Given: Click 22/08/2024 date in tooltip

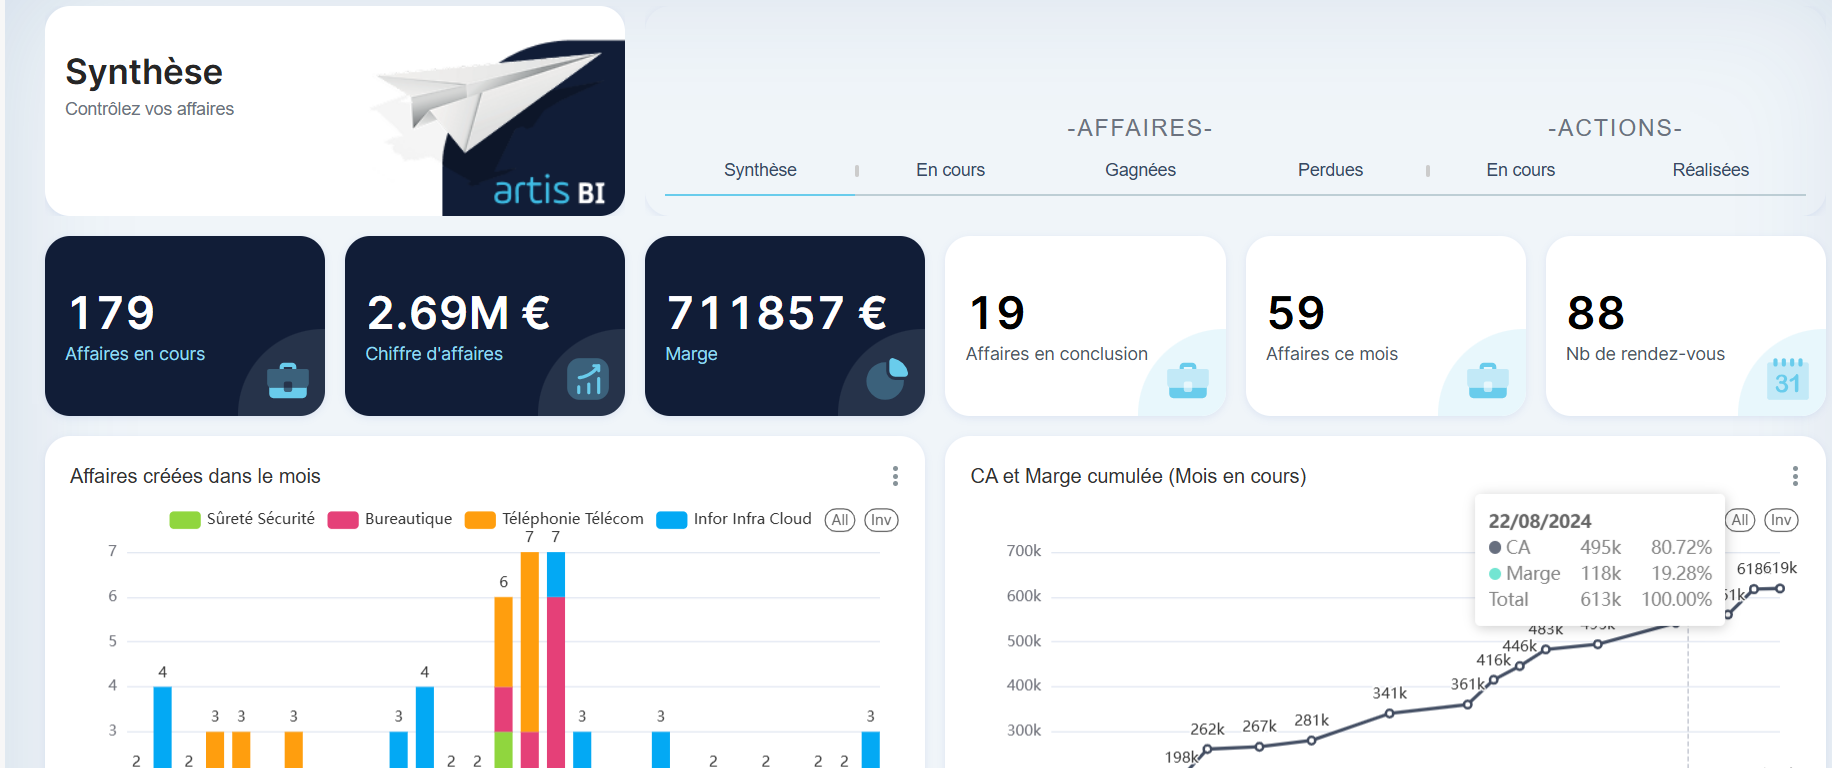Looking at the screenshot, I should click(x=1540, y=521).
